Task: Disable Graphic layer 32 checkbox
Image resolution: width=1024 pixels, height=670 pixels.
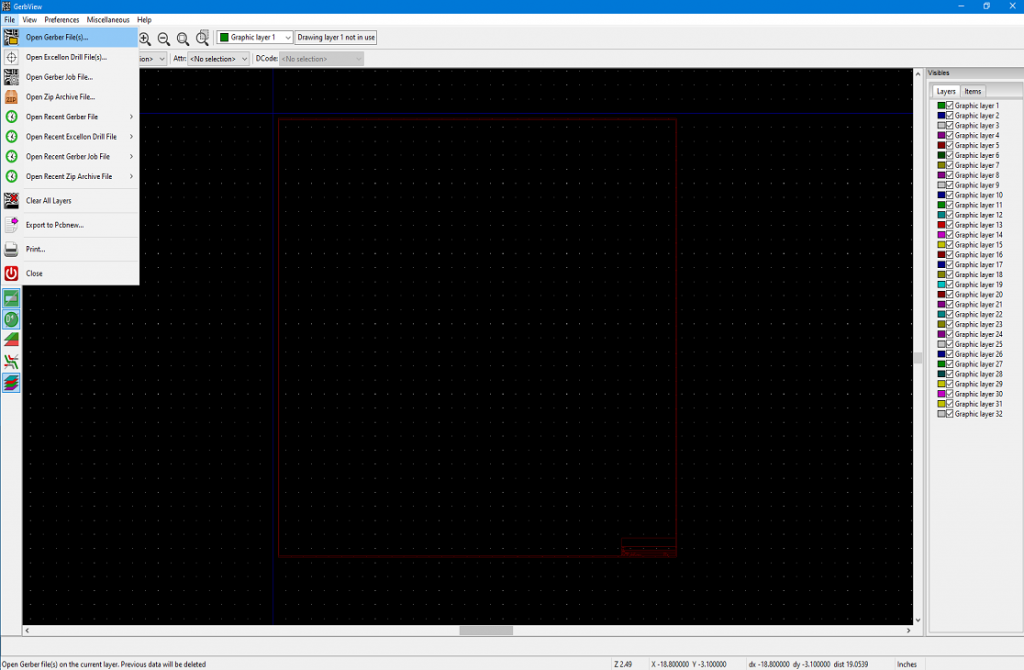Action: tap(950, 414)
